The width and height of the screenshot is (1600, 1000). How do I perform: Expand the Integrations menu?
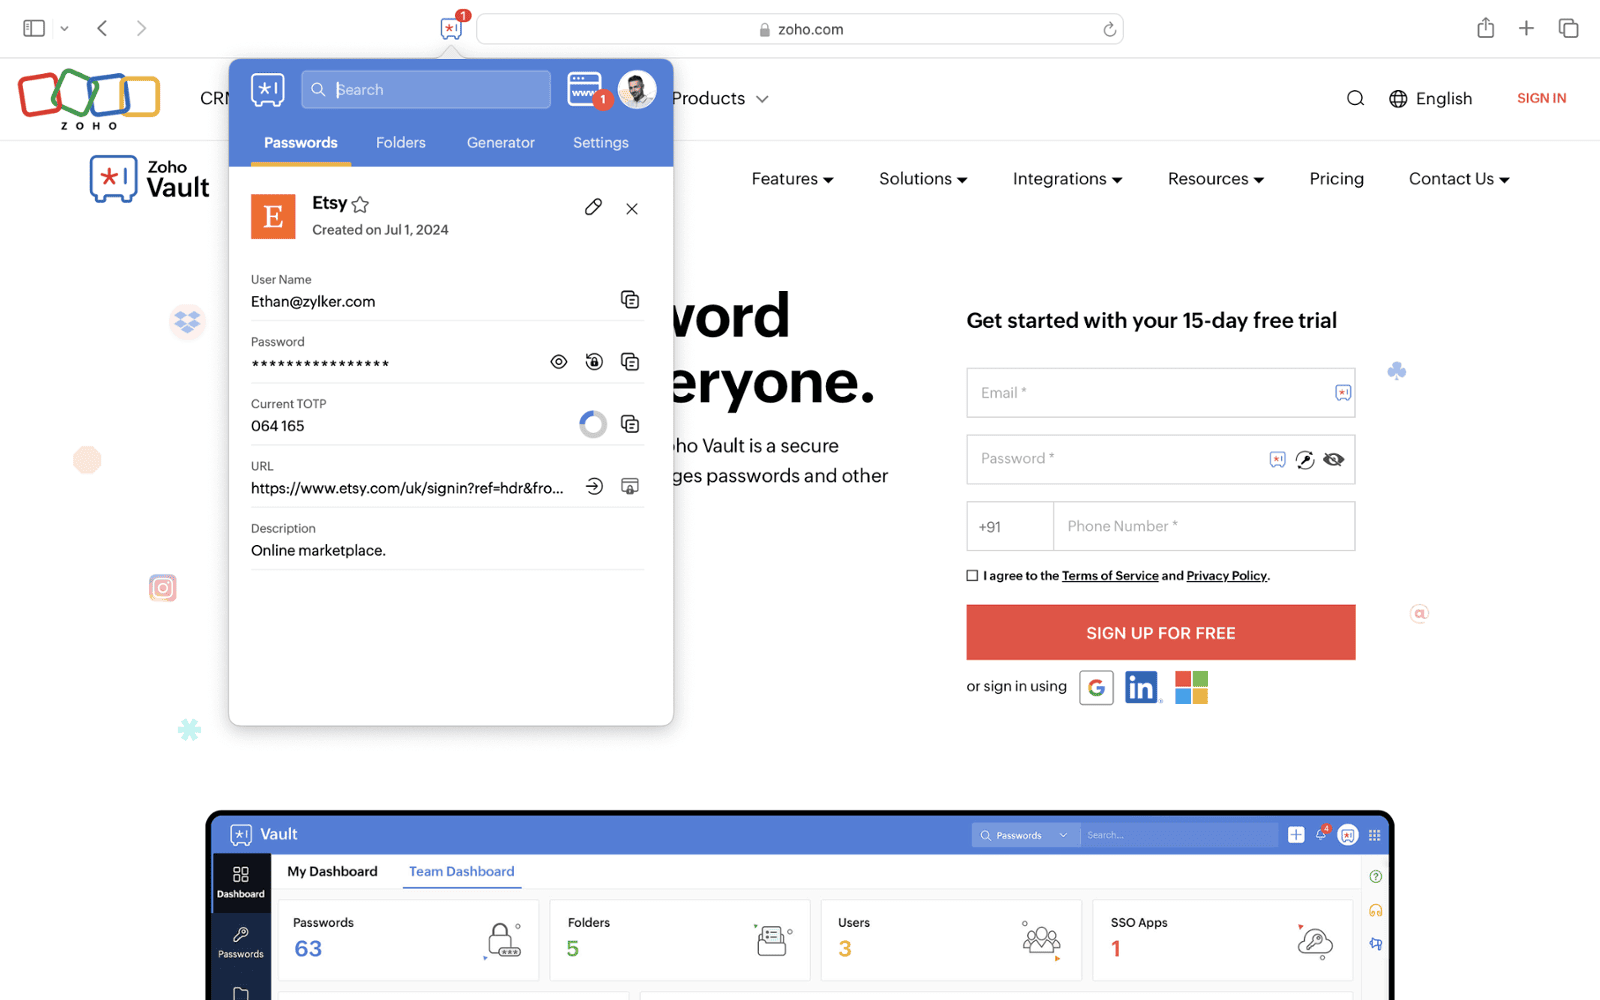point(1067,179)
